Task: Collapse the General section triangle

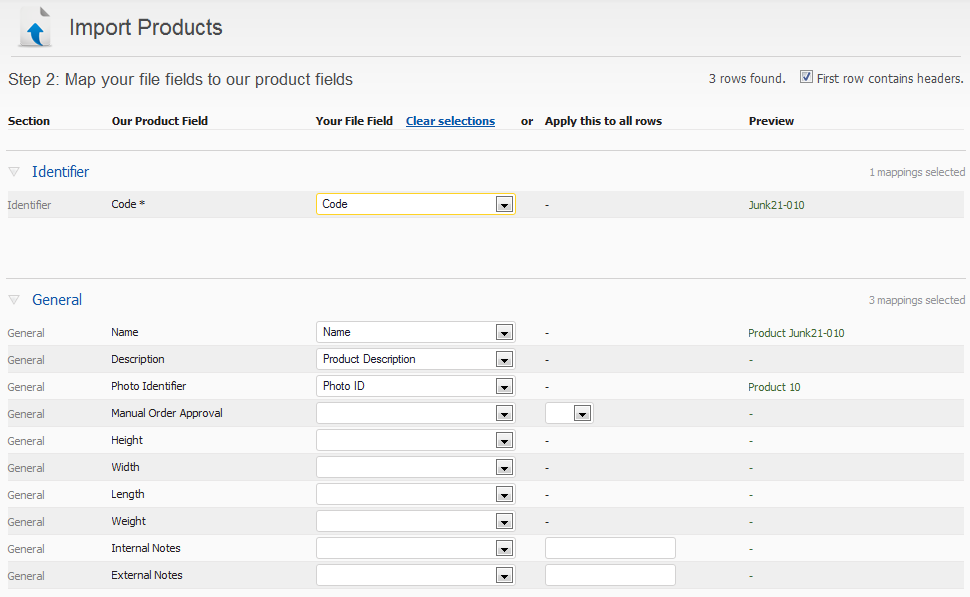Action: click(x=14, y=299)
